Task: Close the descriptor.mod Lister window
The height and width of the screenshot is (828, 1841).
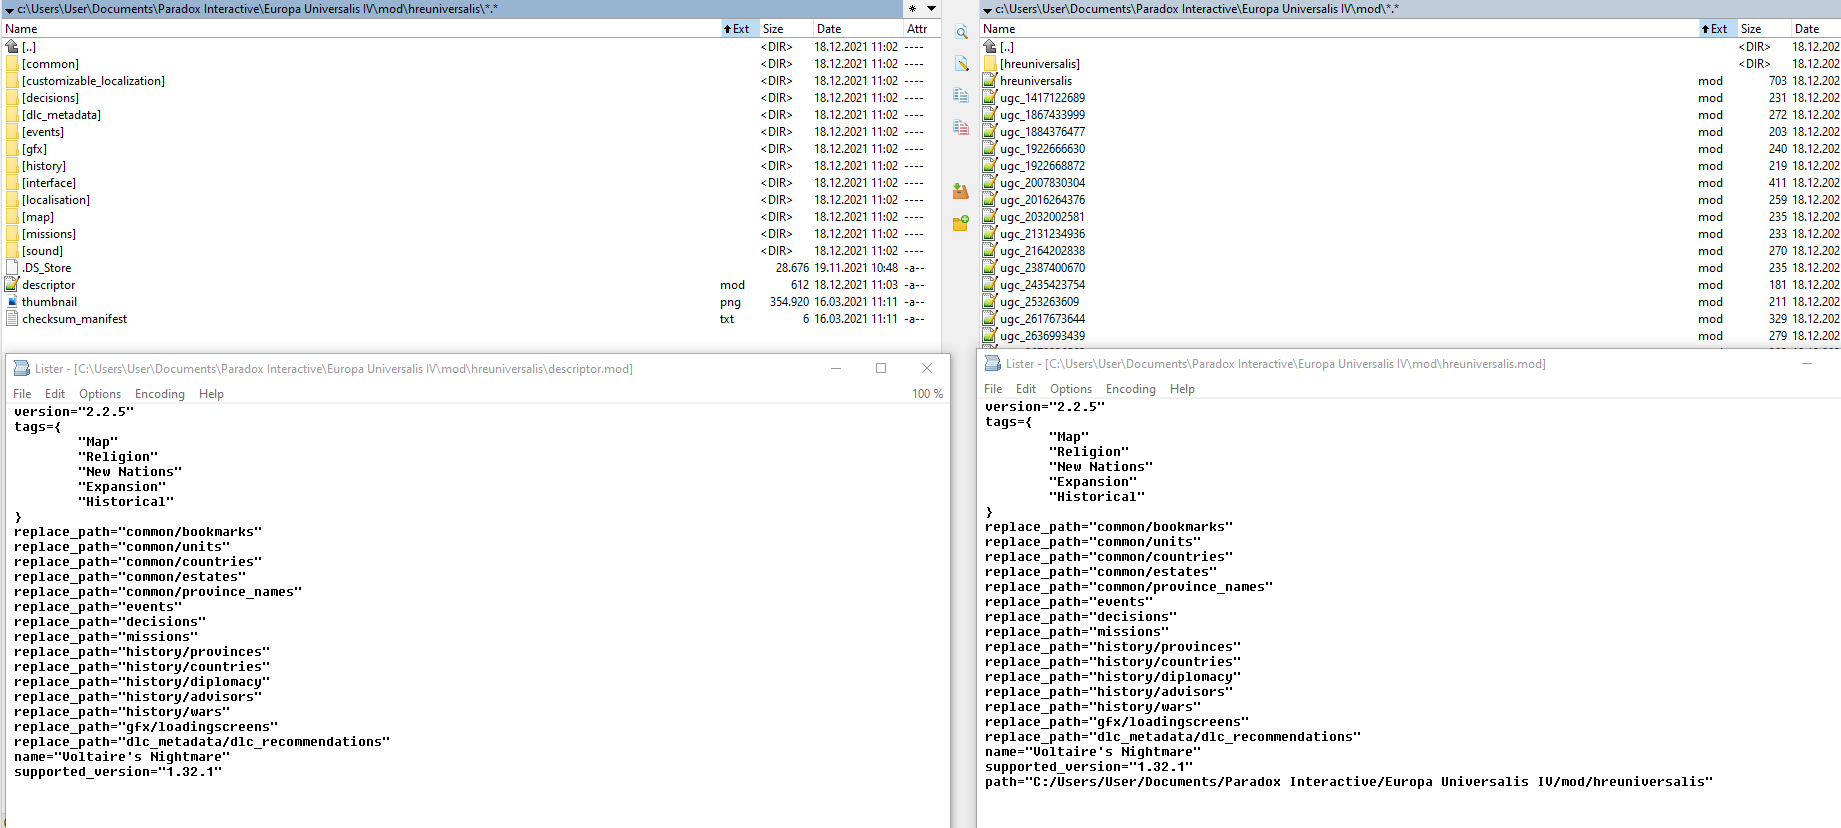Action: pos(927,368)
